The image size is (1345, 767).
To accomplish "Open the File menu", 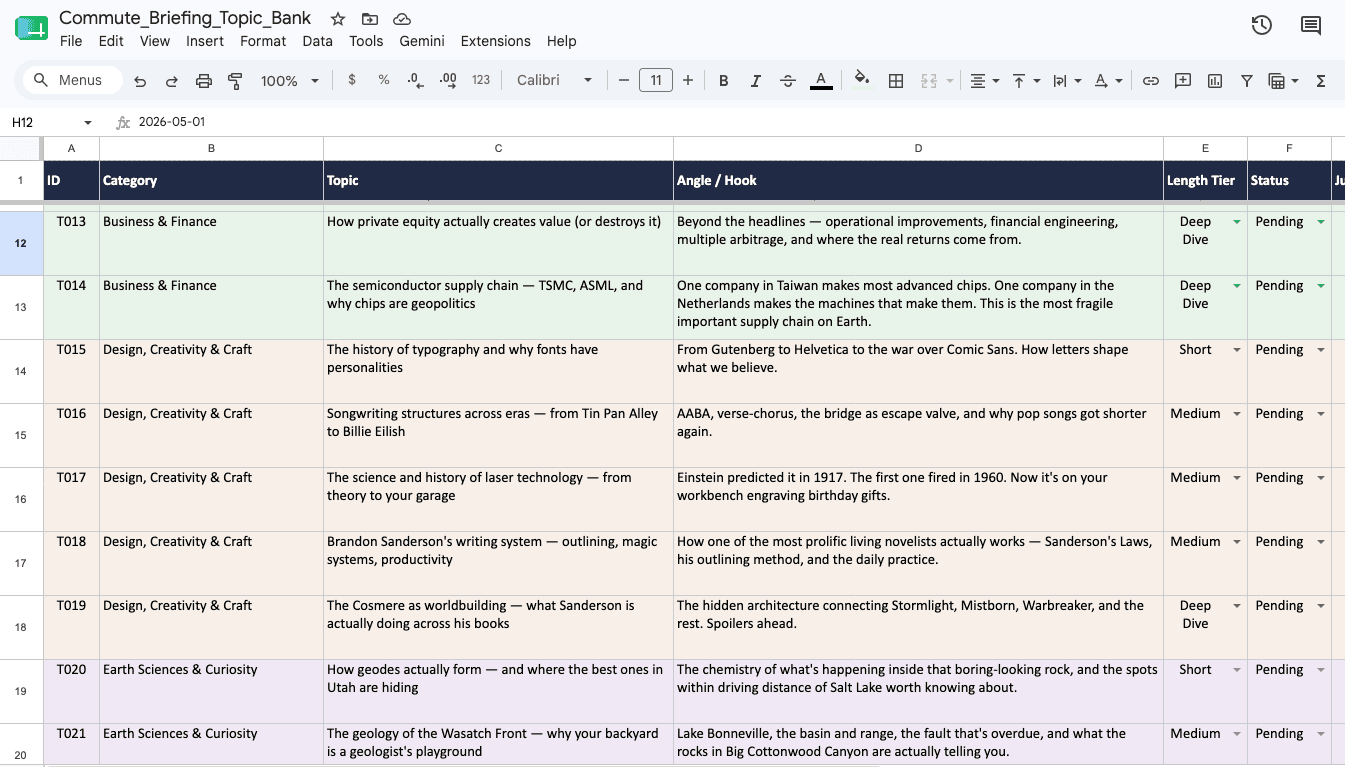I will click(x=71, y=41).
